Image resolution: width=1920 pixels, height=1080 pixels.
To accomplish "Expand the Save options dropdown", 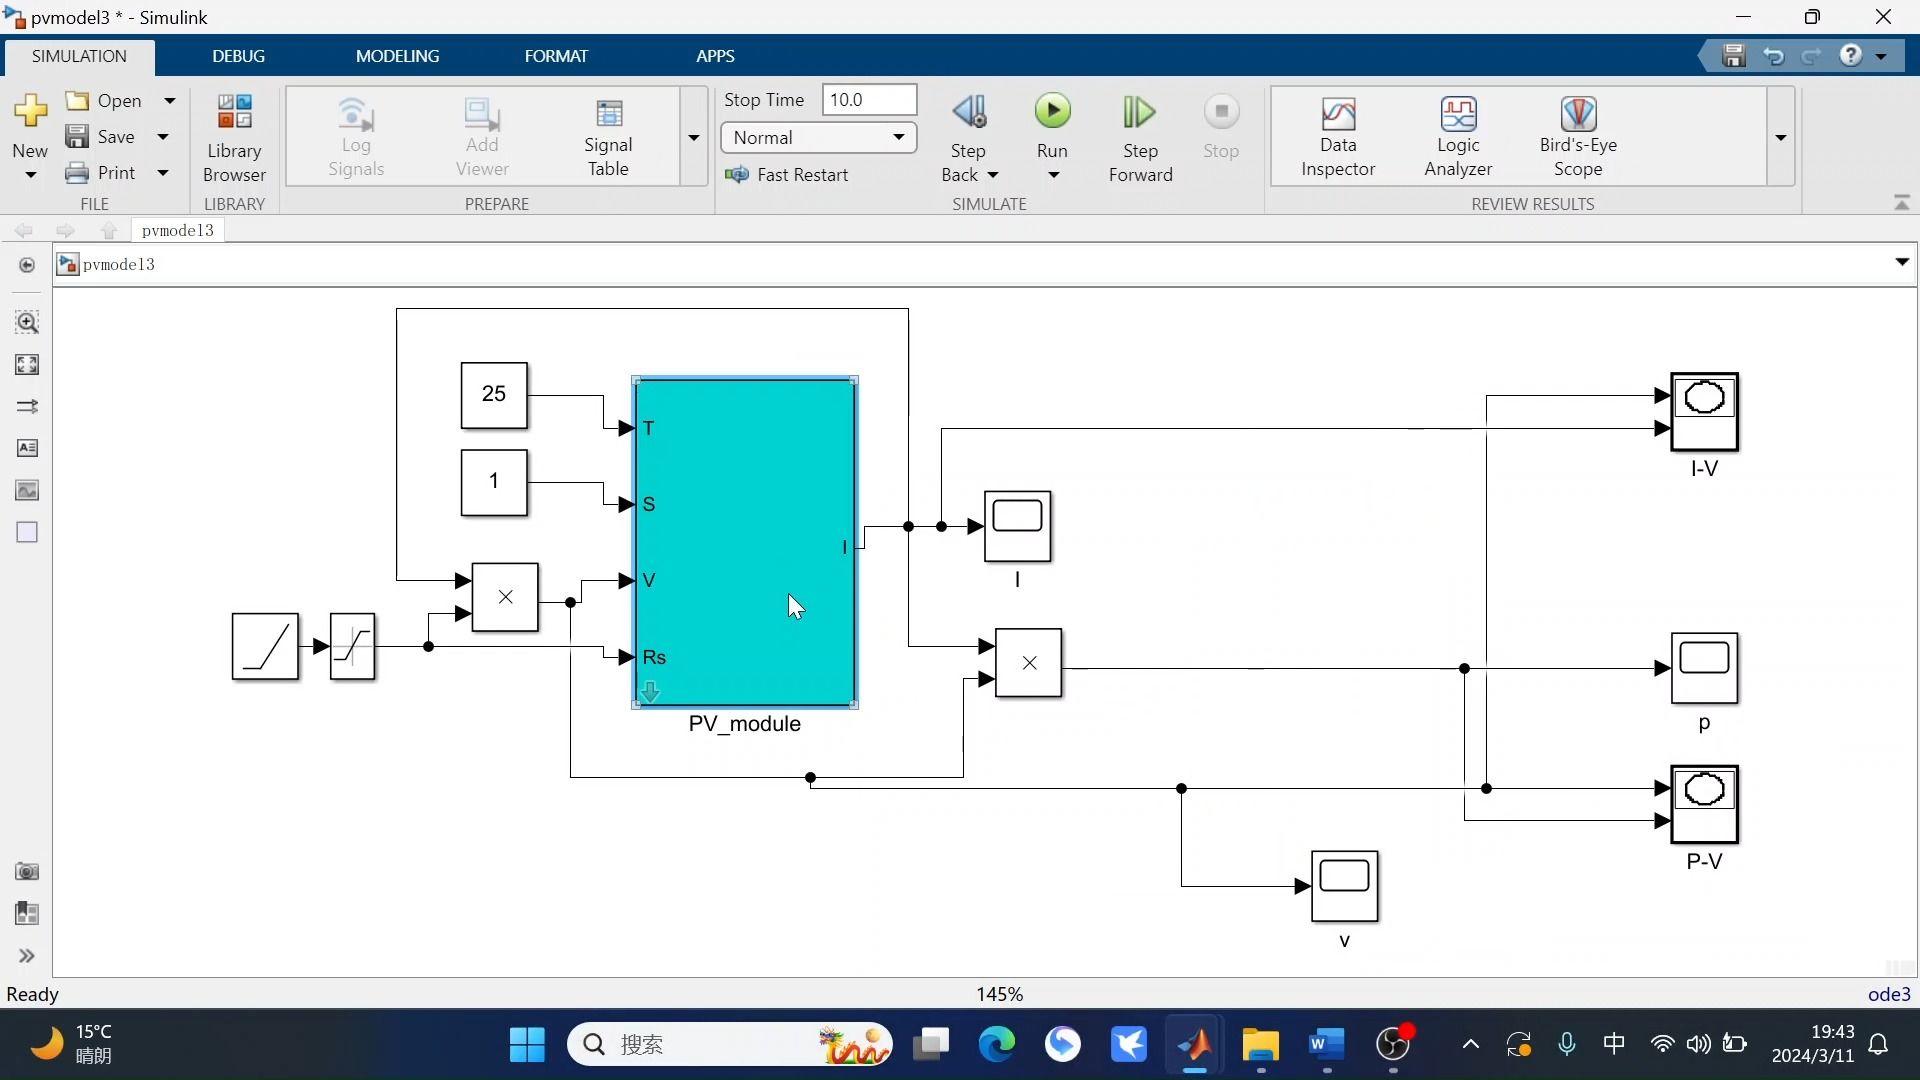I will (x=163, y=136).
